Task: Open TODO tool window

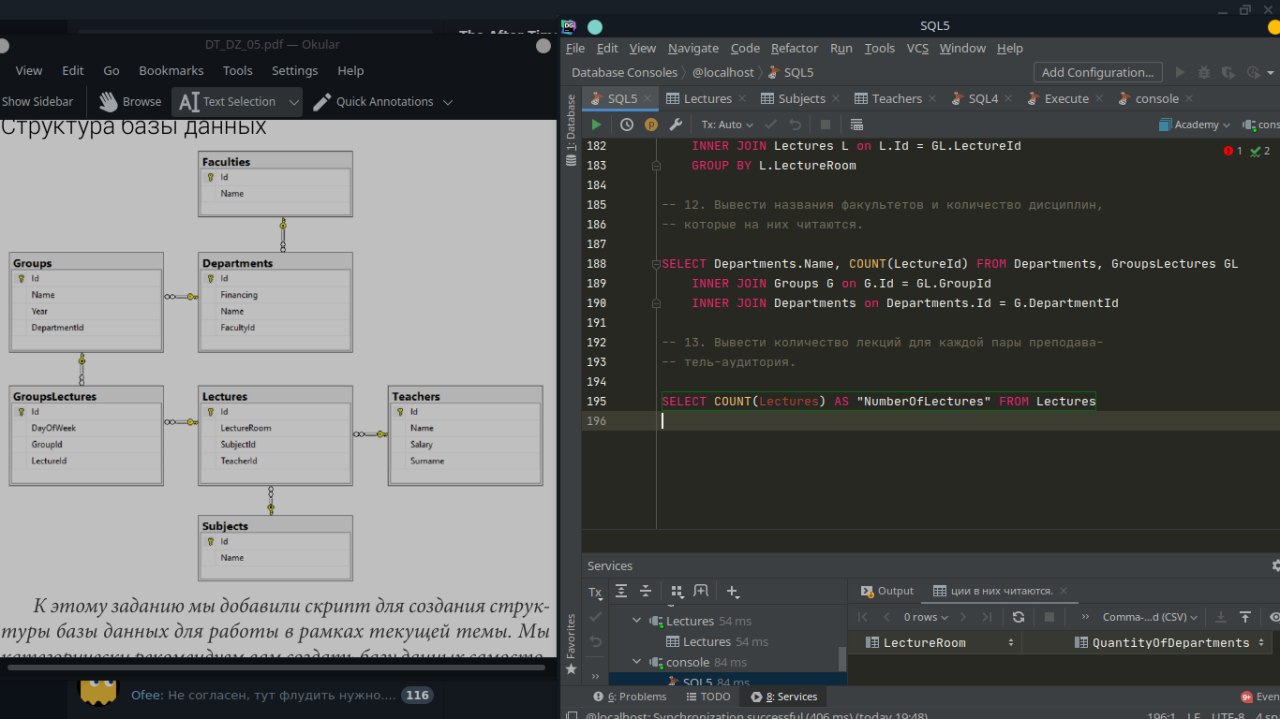Action: coord(708,697)
